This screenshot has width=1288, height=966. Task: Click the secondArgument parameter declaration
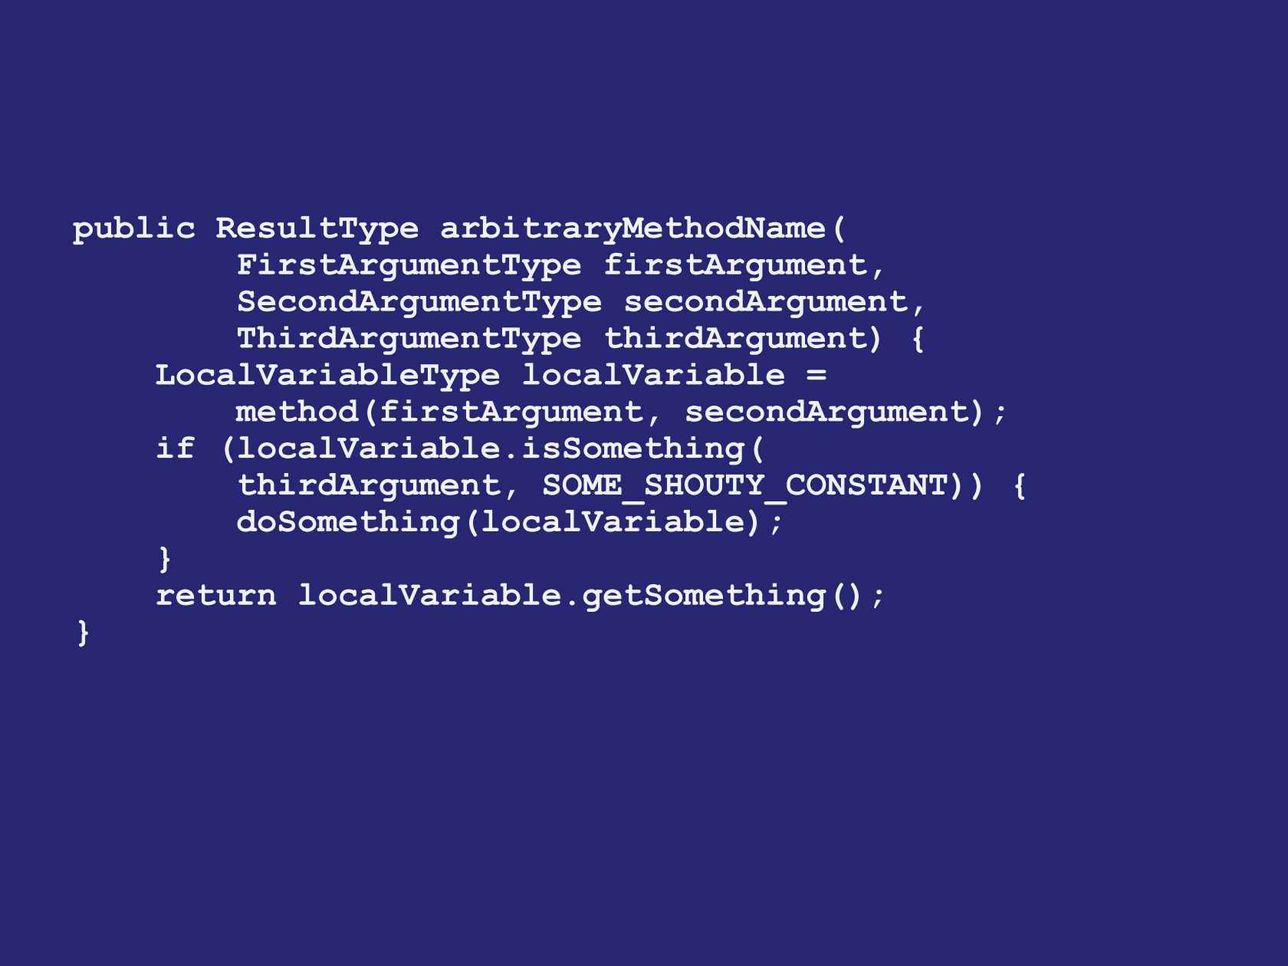[766, 302]
